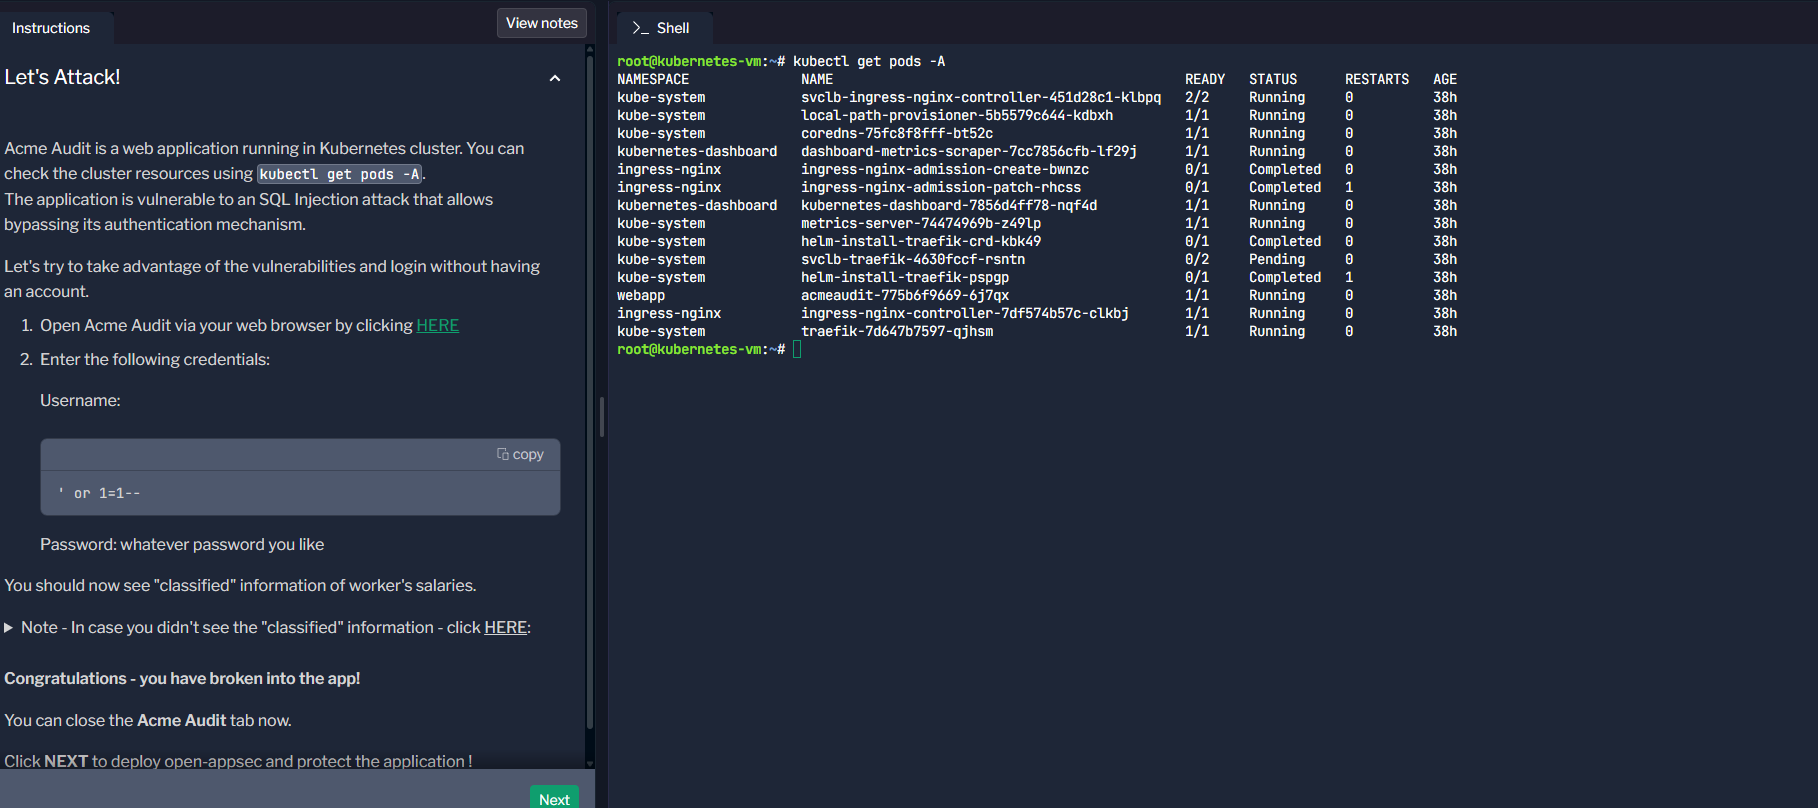Select coredns-75fc8f8fff-bt52c pod name
1818x808 pixels.
(x=897, y=133)
